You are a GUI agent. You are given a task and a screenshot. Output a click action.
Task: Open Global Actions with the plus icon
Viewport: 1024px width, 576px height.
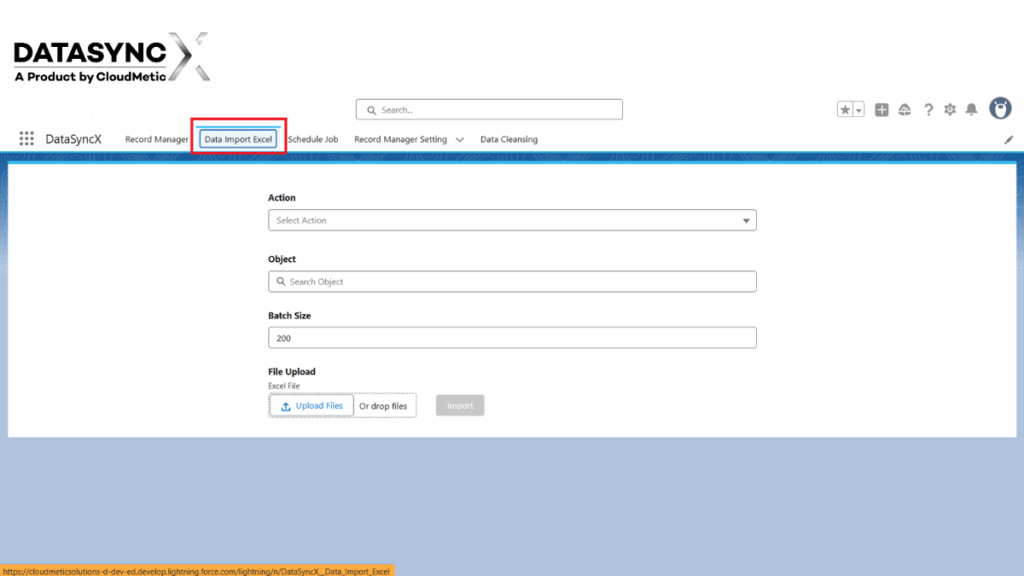pos(881,109)
